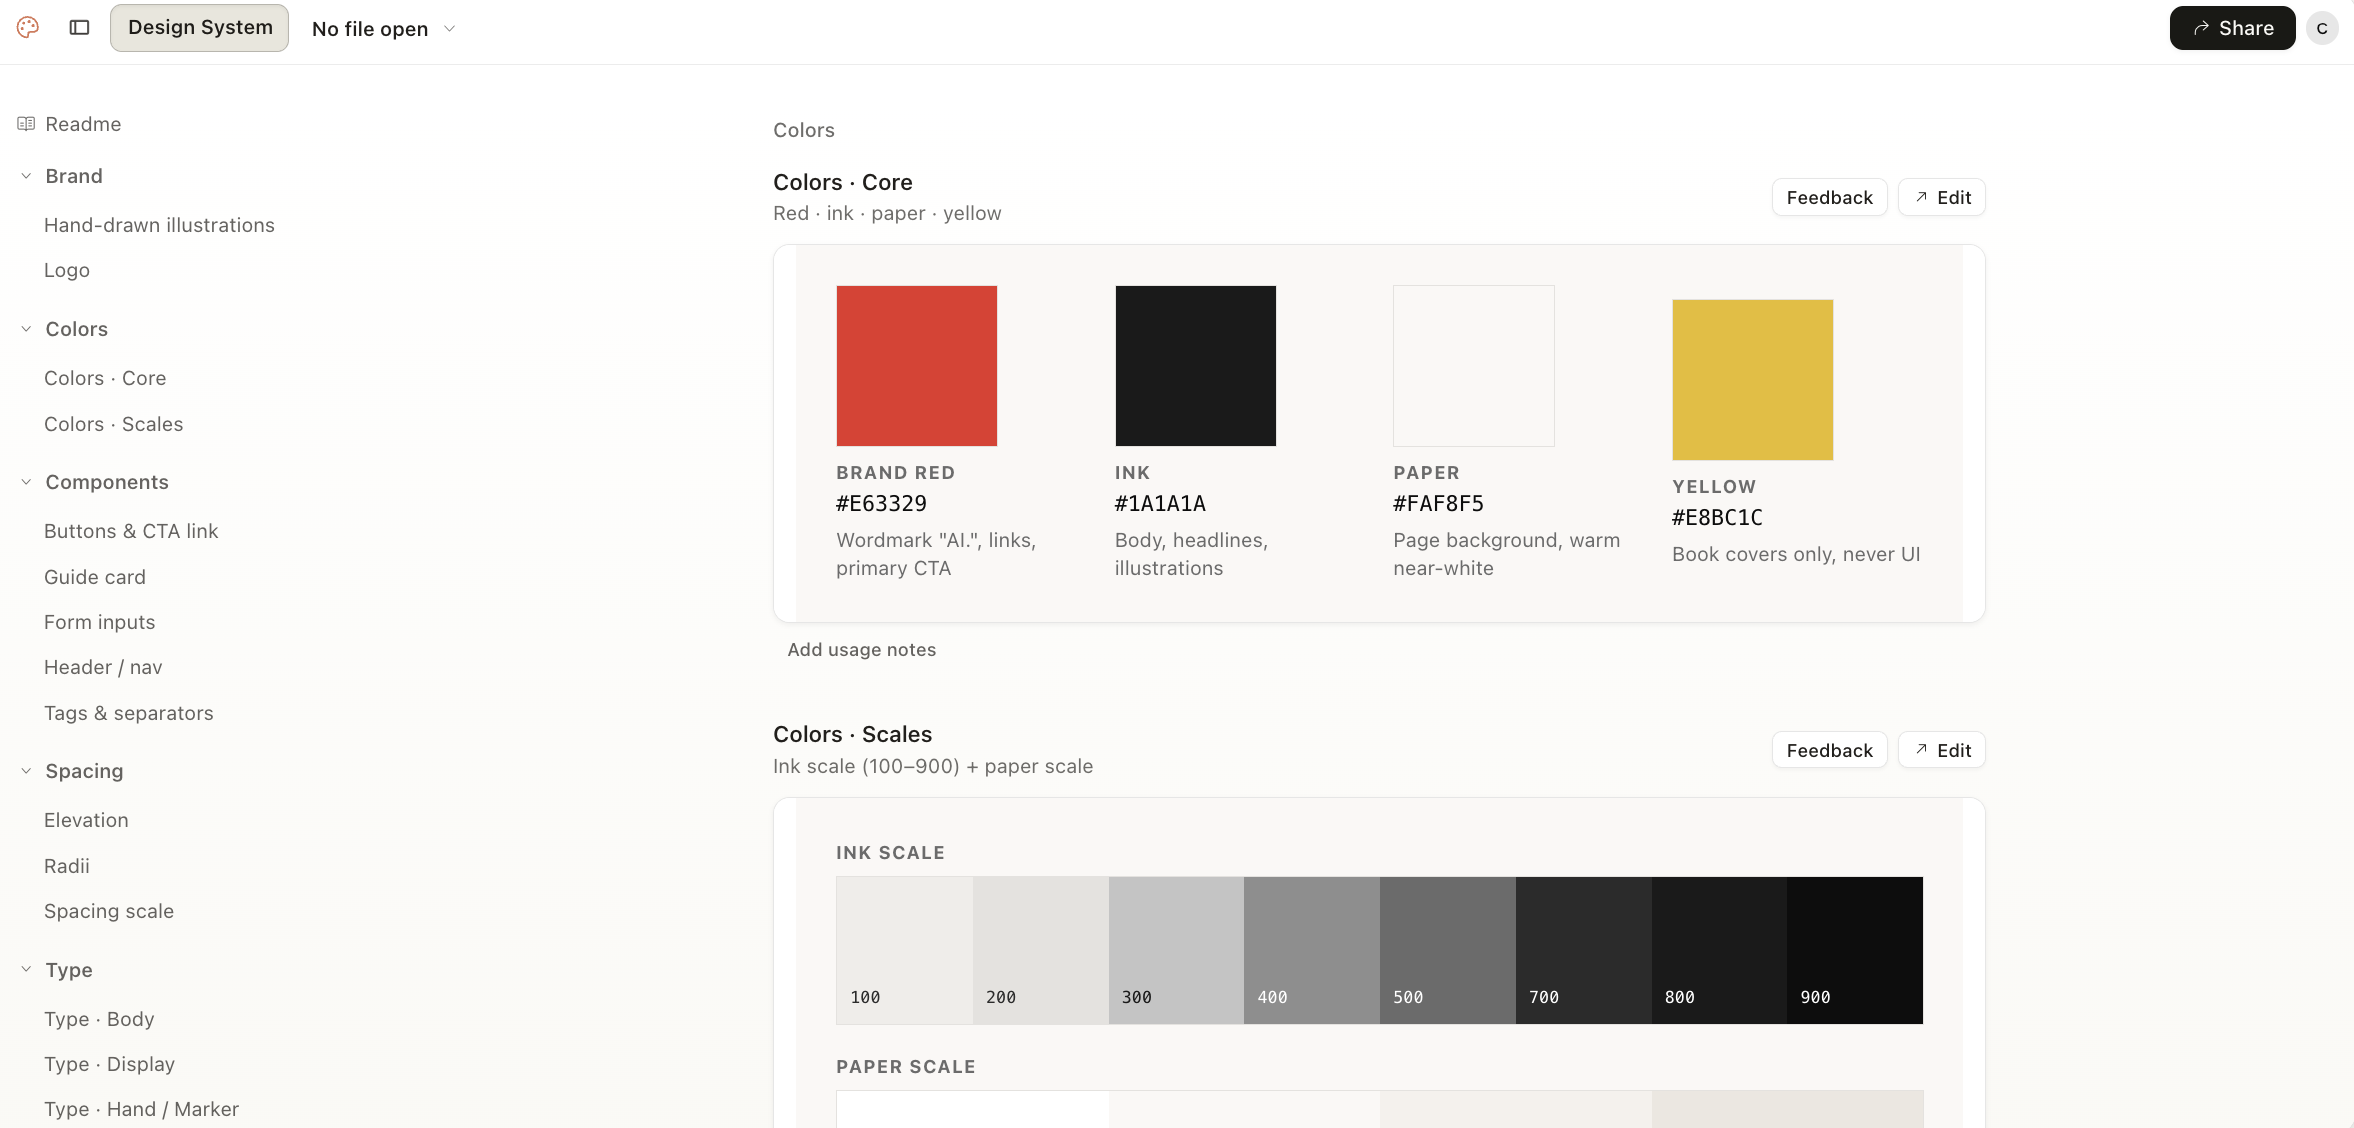
Task: Click the user avatar C
Action: click(x=2322, y=28)
